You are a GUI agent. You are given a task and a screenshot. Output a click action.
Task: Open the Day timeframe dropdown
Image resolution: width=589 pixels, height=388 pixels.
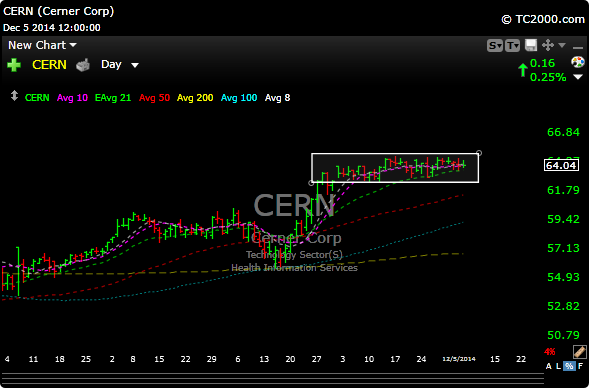tap(120, 65)
